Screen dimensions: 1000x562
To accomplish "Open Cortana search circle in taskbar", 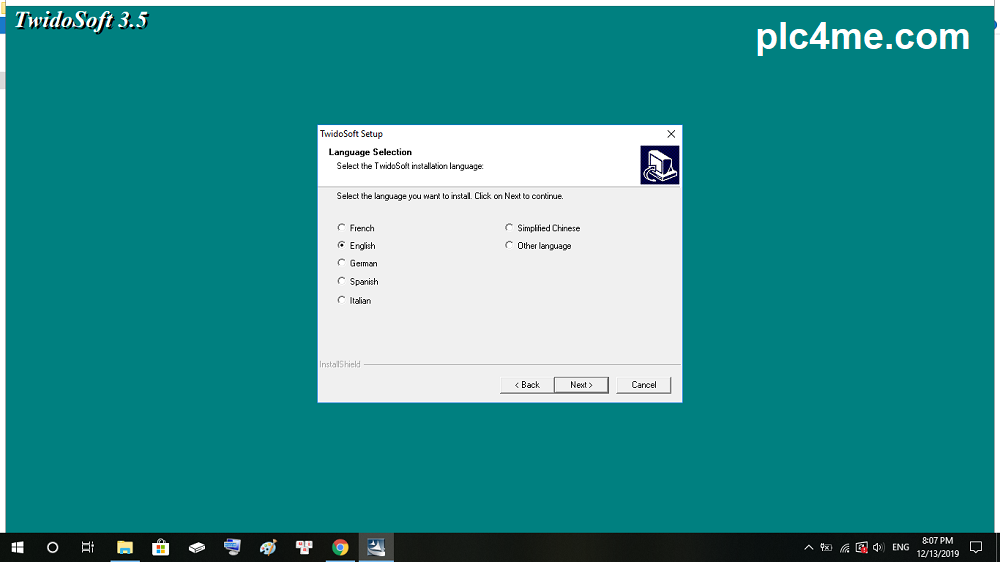I will pyautogui.click(x=53, y=547).
